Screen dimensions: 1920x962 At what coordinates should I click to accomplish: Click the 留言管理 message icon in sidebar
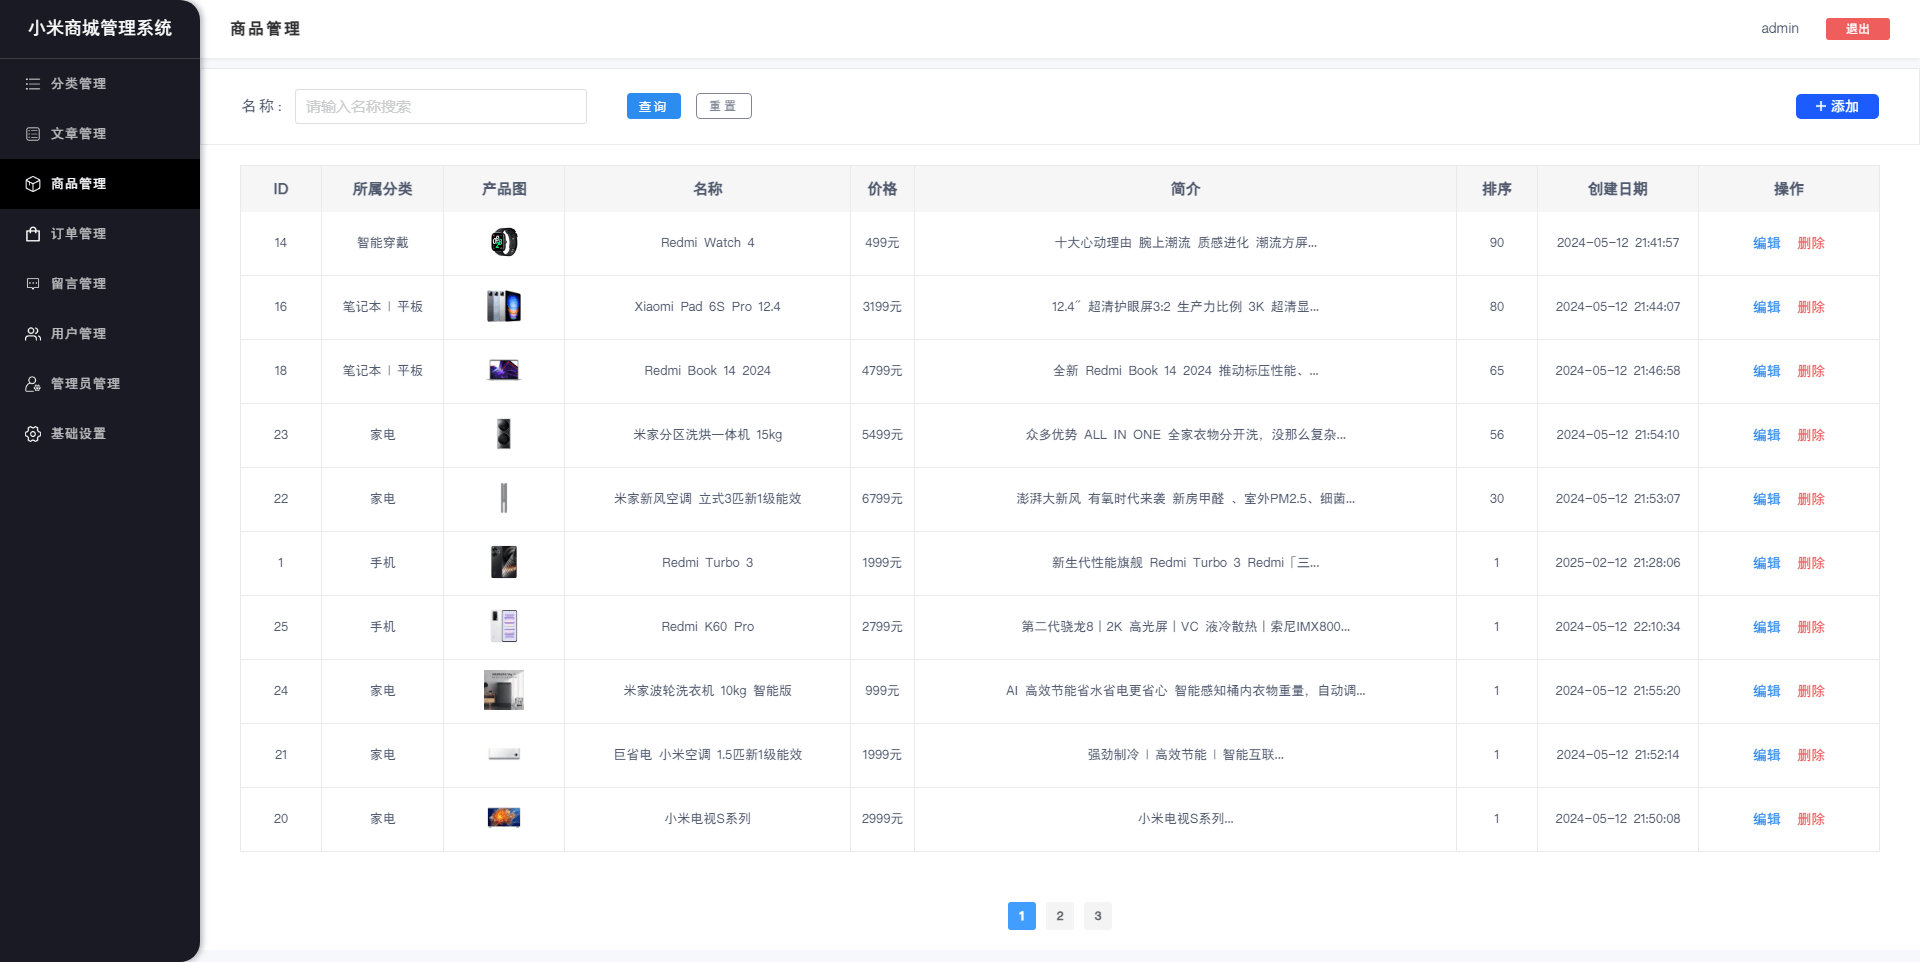click(33, 284)
